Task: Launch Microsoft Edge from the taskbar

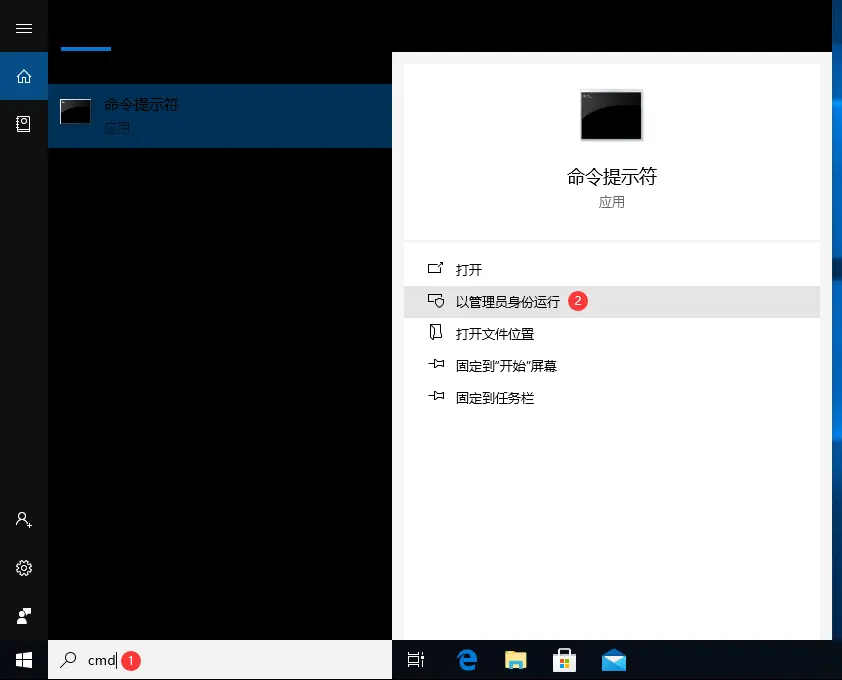Action: click(x=466, y=660)
